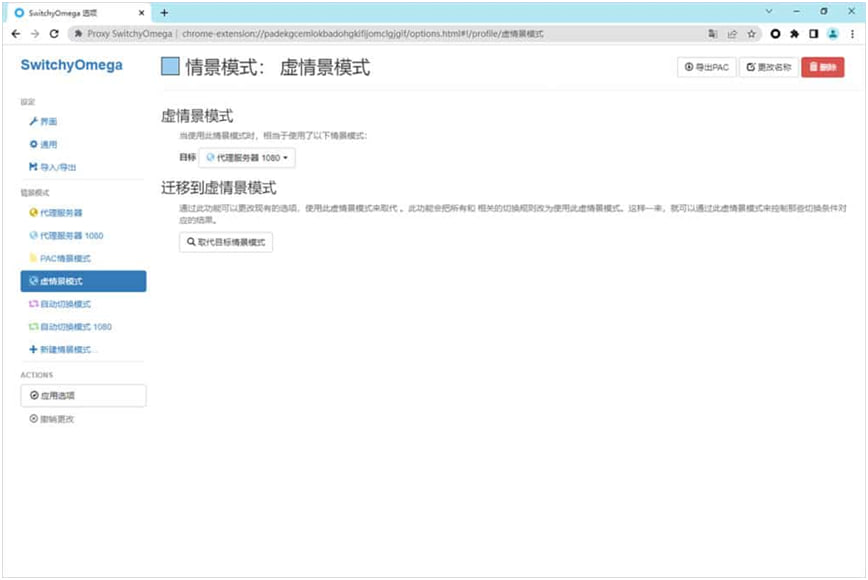868x580 pixels.
Task: Click the SwitchyOmega logo link
Action: click(71, 65)
